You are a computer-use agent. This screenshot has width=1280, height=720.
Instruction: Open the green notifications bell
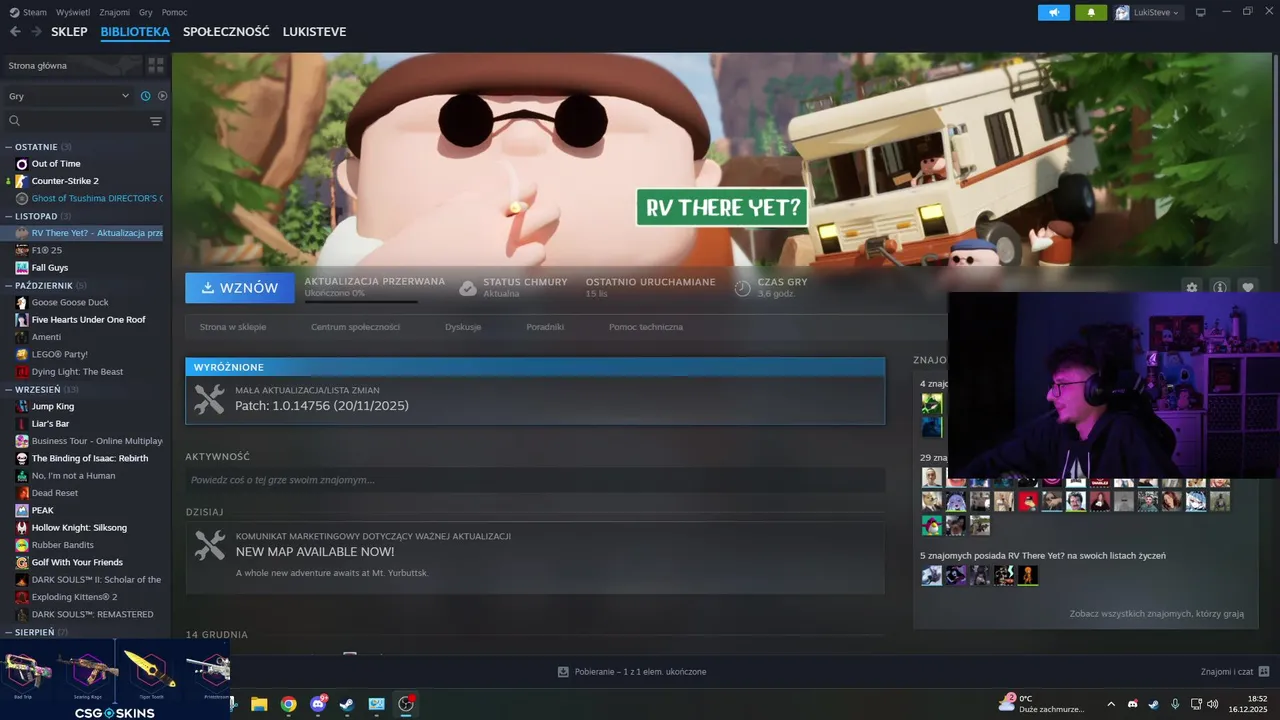pyautogui.click(x=1091, y=12)
